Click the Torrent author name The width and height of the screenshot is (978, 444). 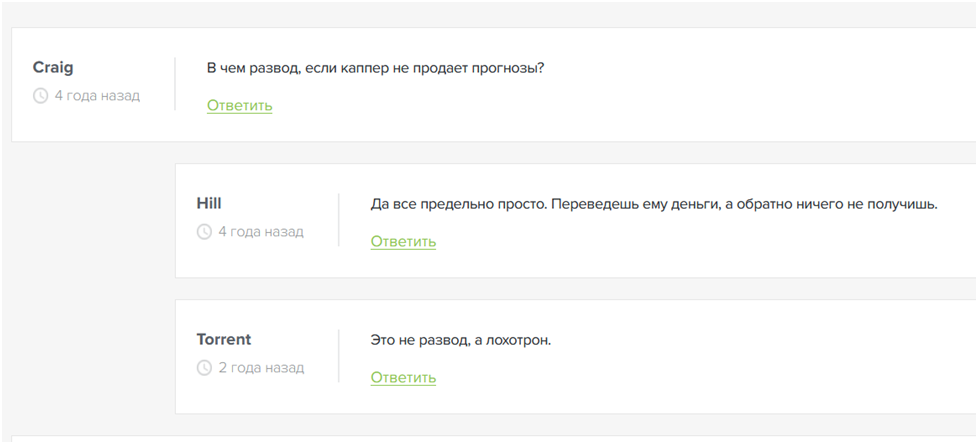[224, 339]
